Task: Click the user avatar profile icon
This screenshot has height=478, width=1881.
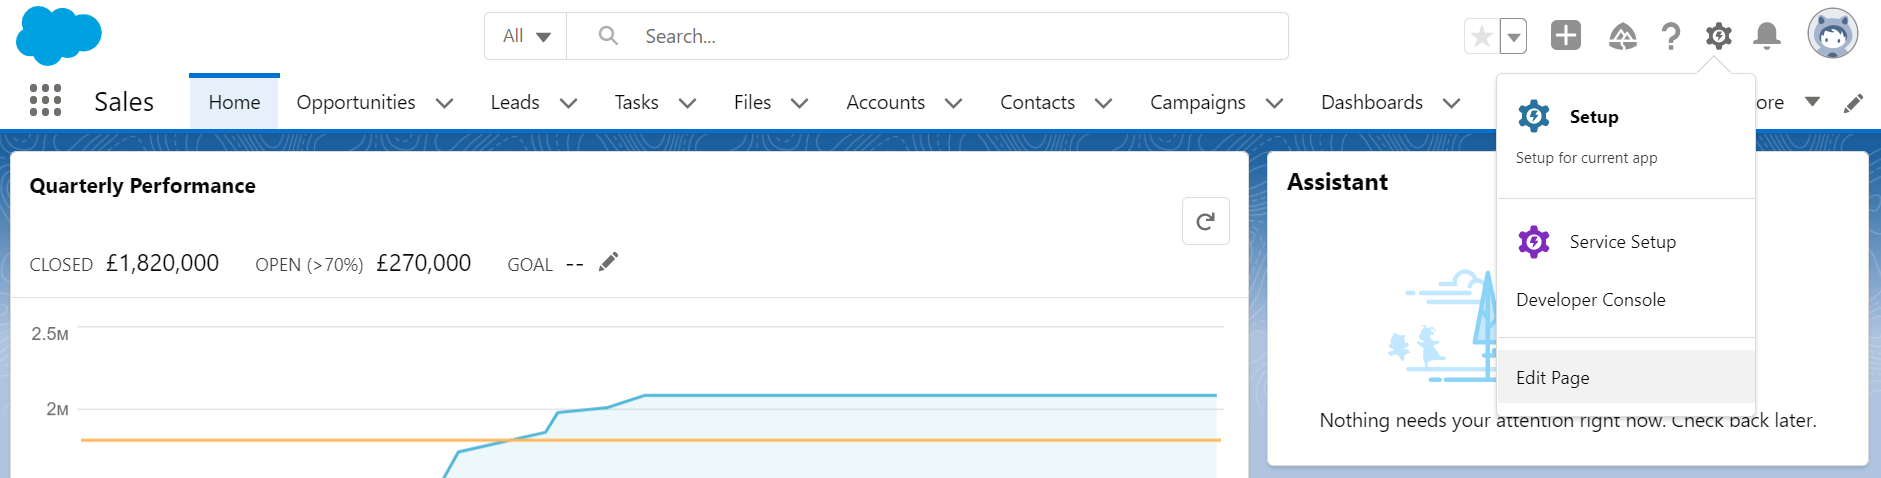Action: [x=1832, y=34]
